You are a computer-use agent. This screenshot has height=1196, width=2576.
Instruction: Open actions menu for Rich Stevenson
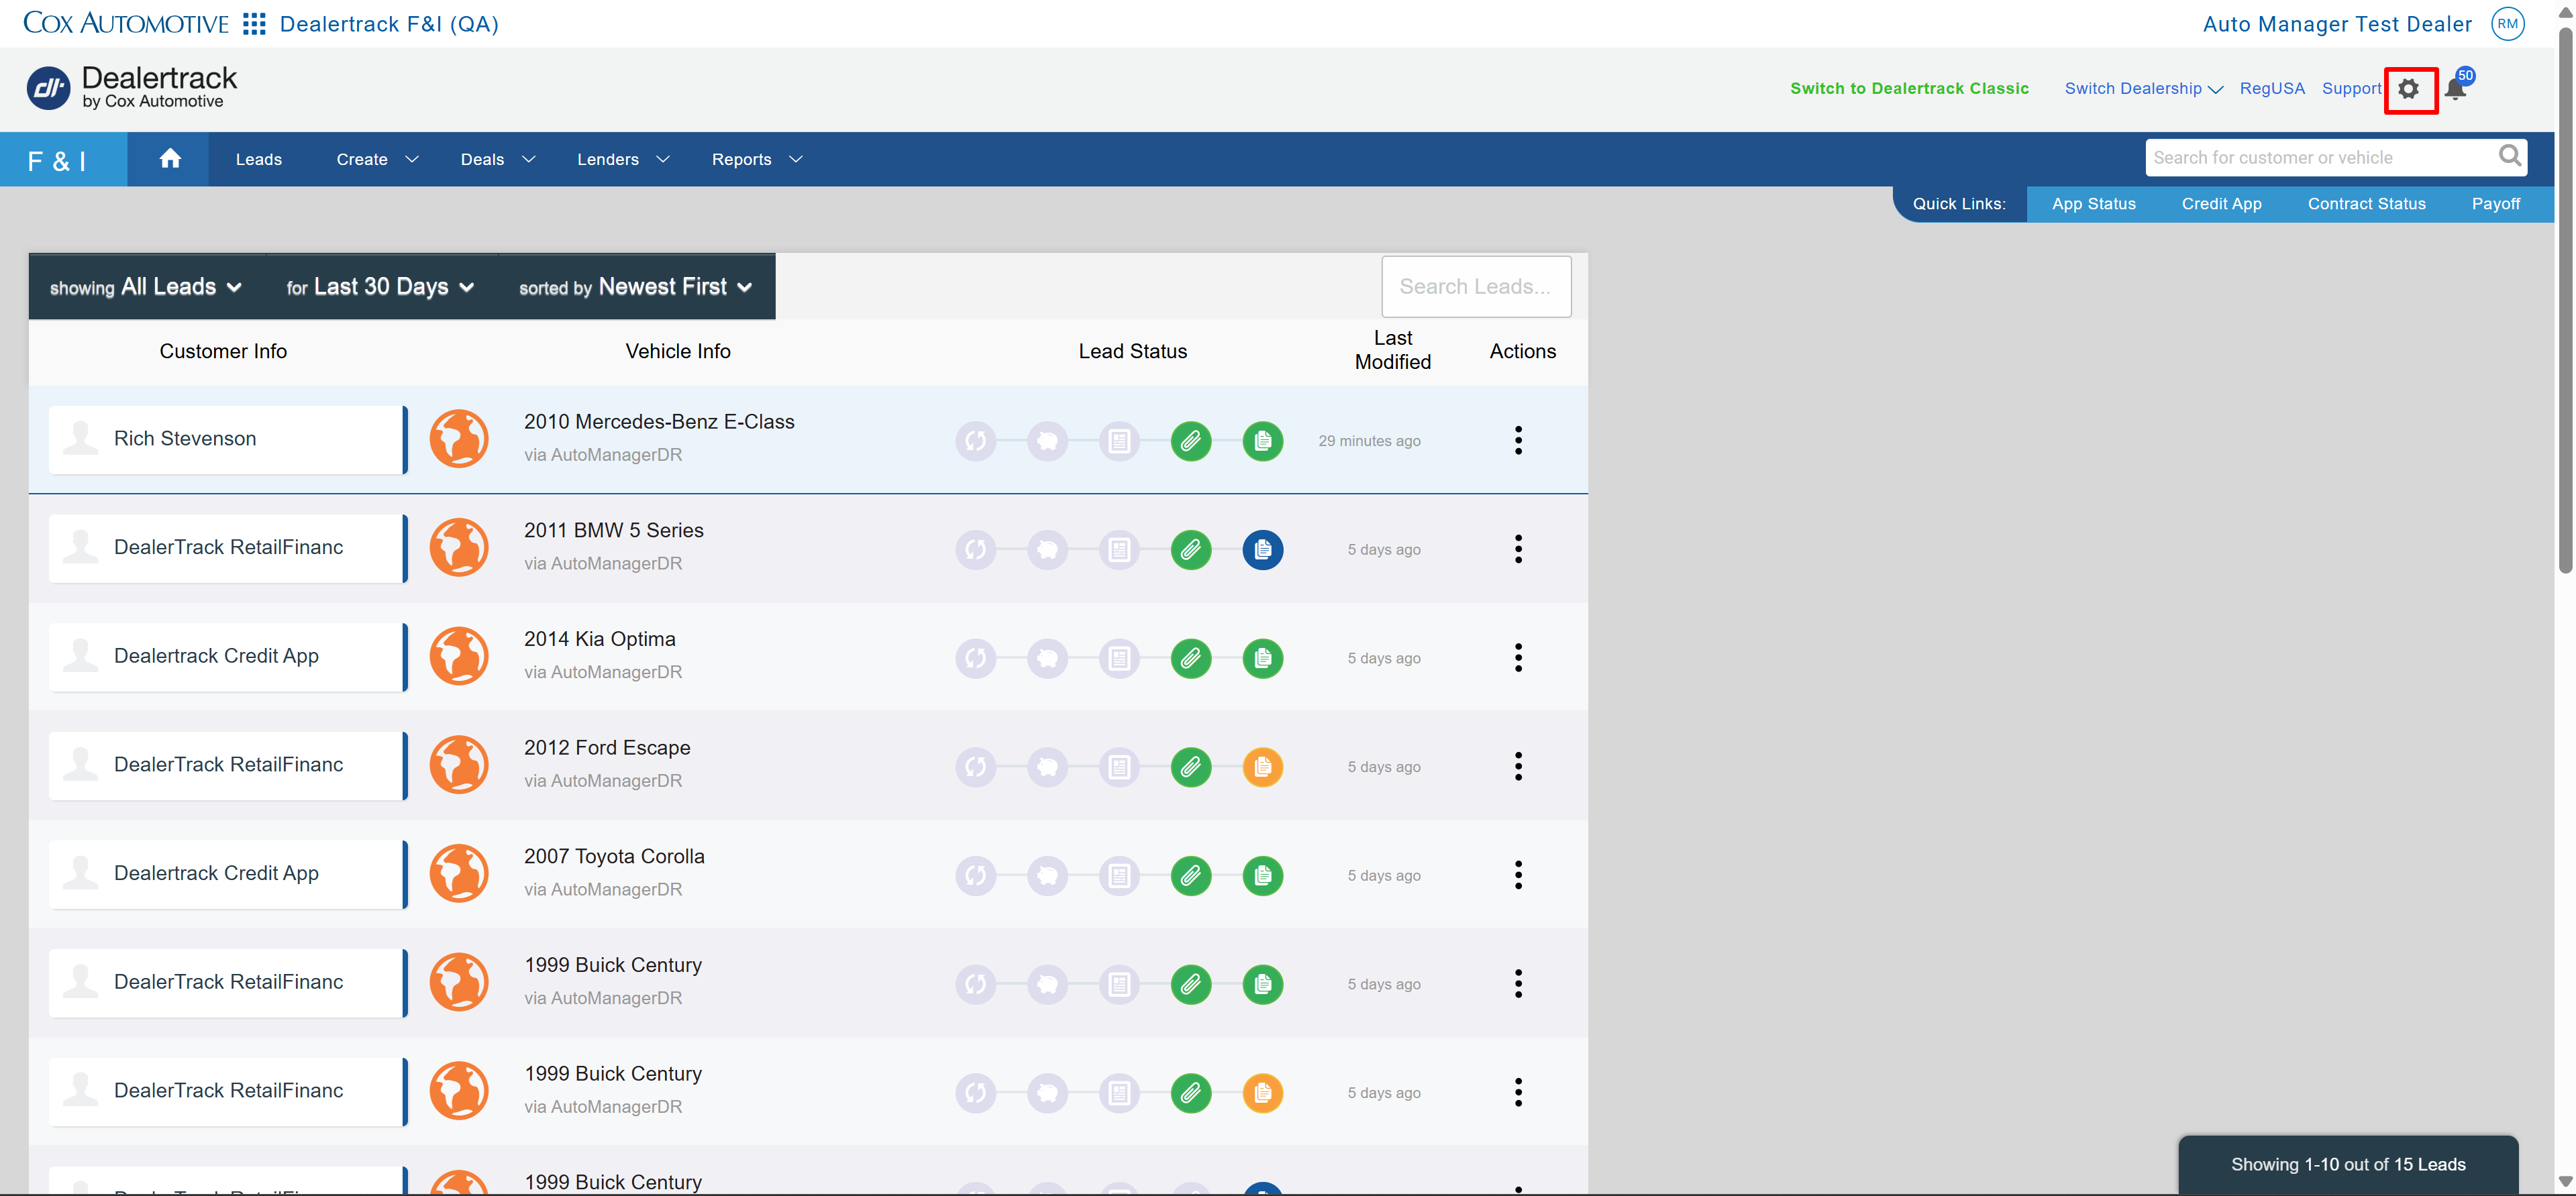[x=1518, y=440]
